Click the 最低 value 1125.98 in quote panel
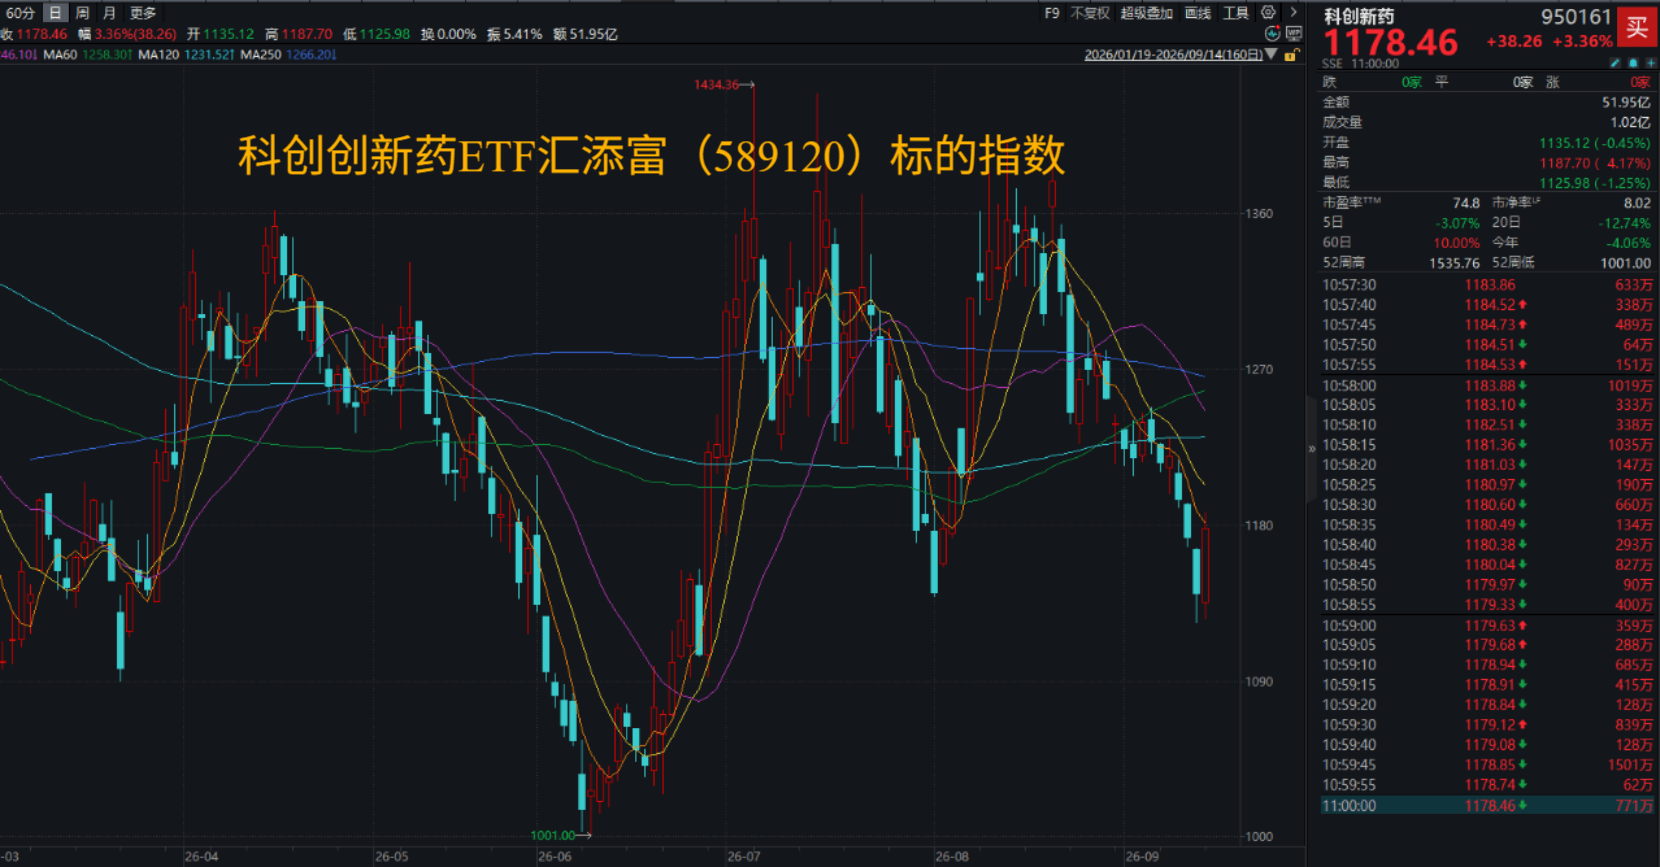This screenshot has height=867, width=1660. point(1564,183)
